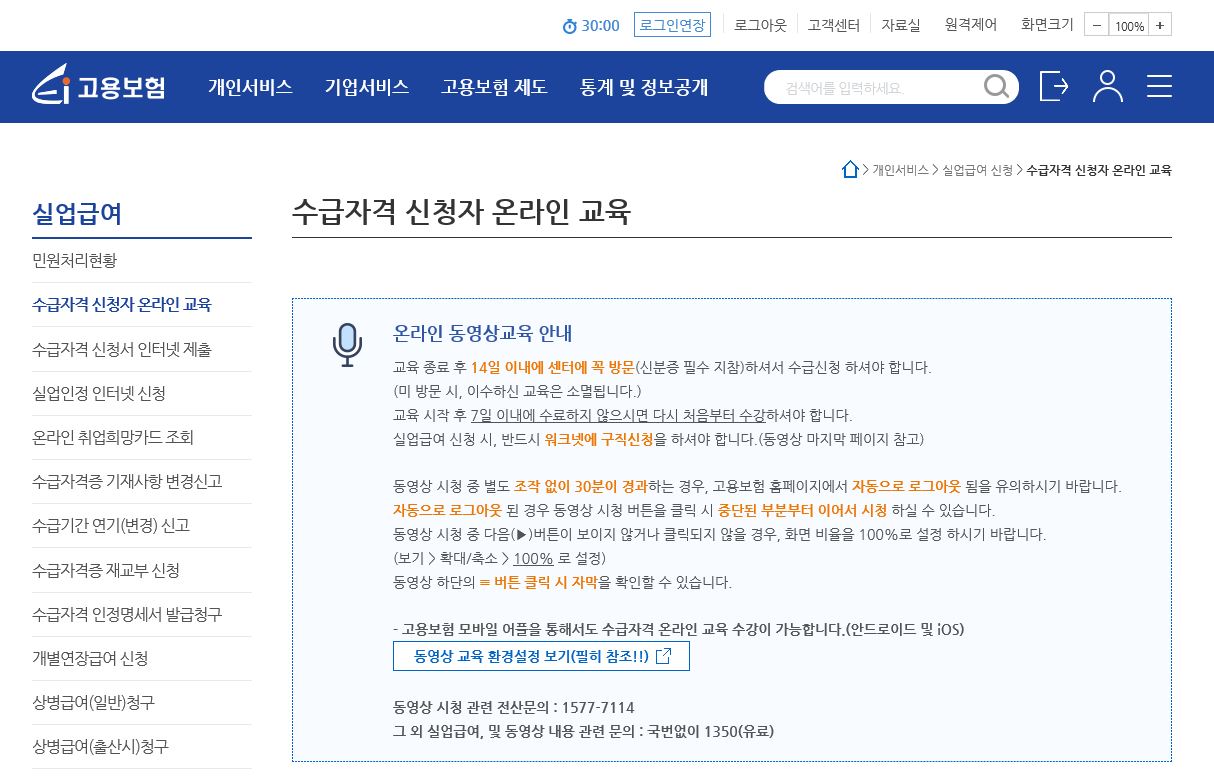The width and height of the screenshot is (1214, 781).
Task: Click 동영상 교육 환경설정 보기 button
Action: point(541,656)
